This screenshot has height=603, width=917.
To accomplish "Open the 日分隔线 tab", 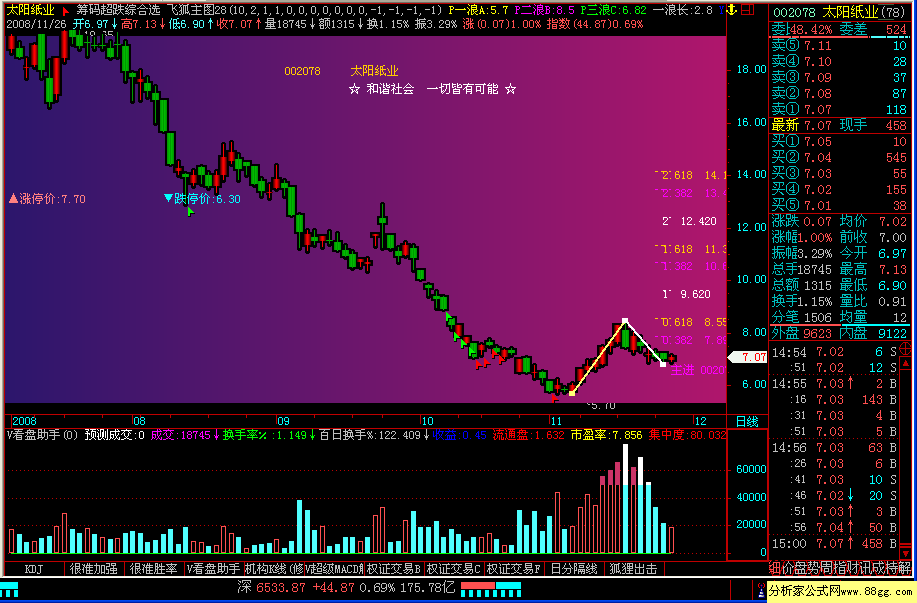I will [x=574, y=568].
